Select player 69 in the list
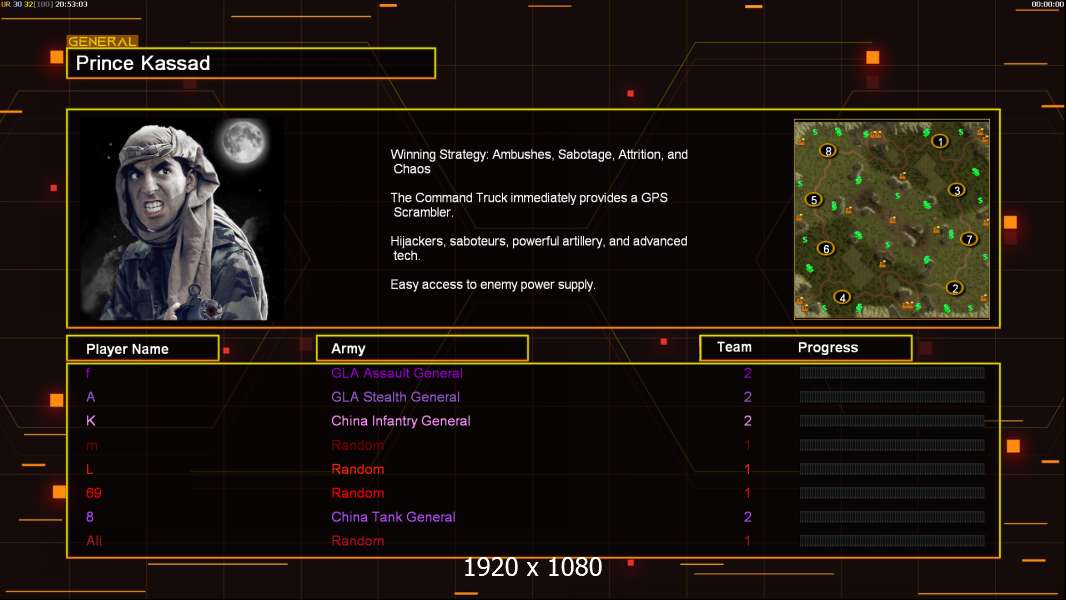The width and height of the screenshot is (1066, 600). (94, 493)
